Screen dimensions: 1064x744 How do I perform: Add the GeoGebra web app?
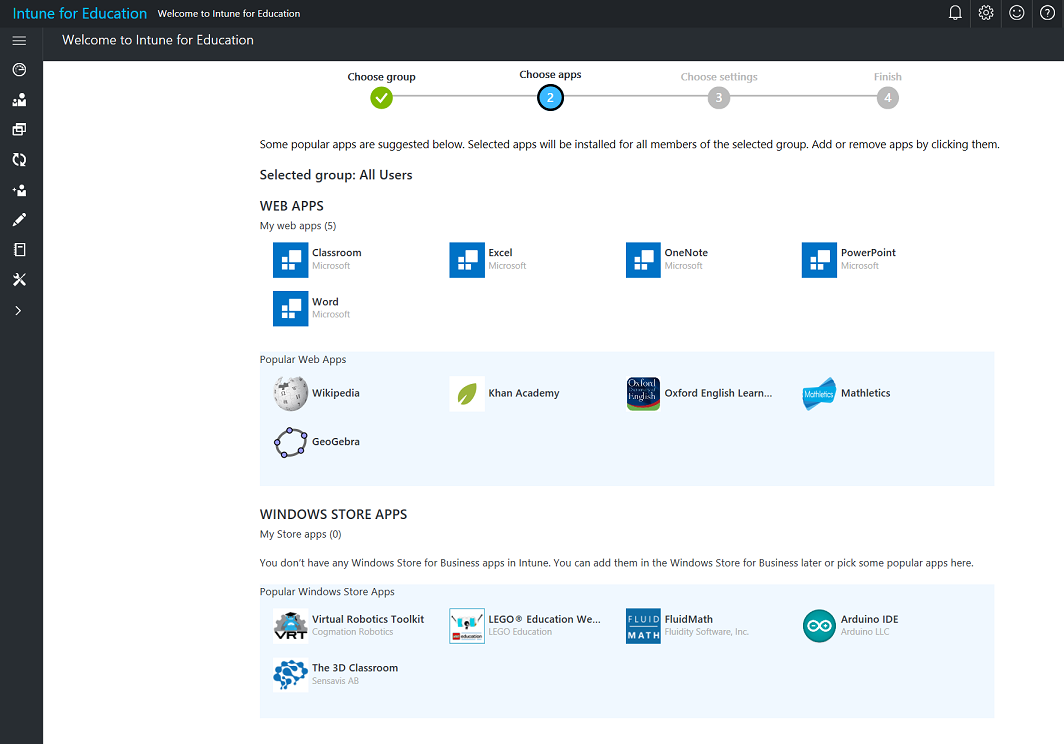pos(316,443)
